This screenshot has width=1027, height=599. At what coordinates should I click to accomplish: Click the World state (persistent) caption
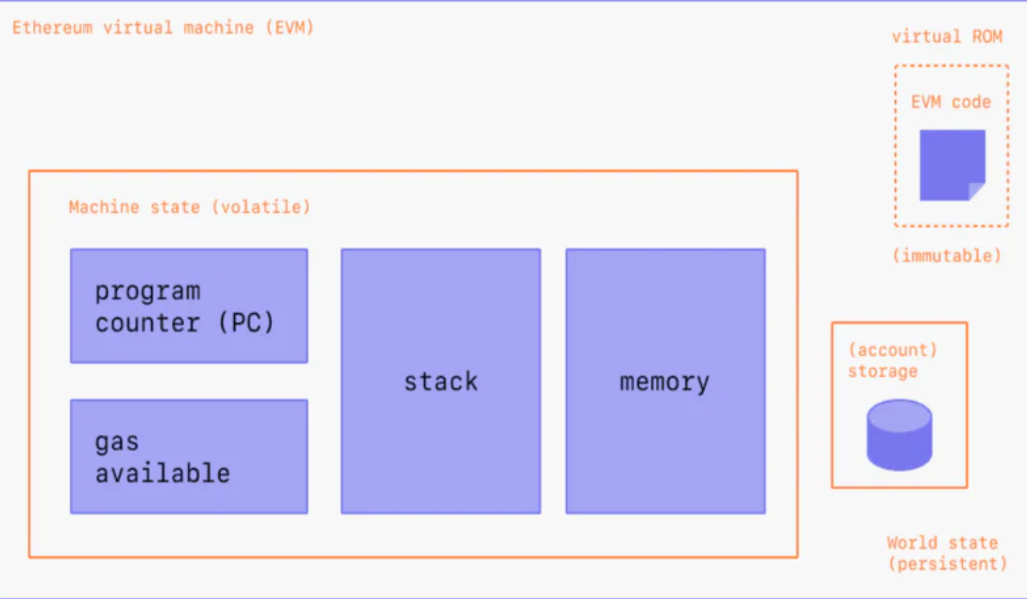[946, 553]
